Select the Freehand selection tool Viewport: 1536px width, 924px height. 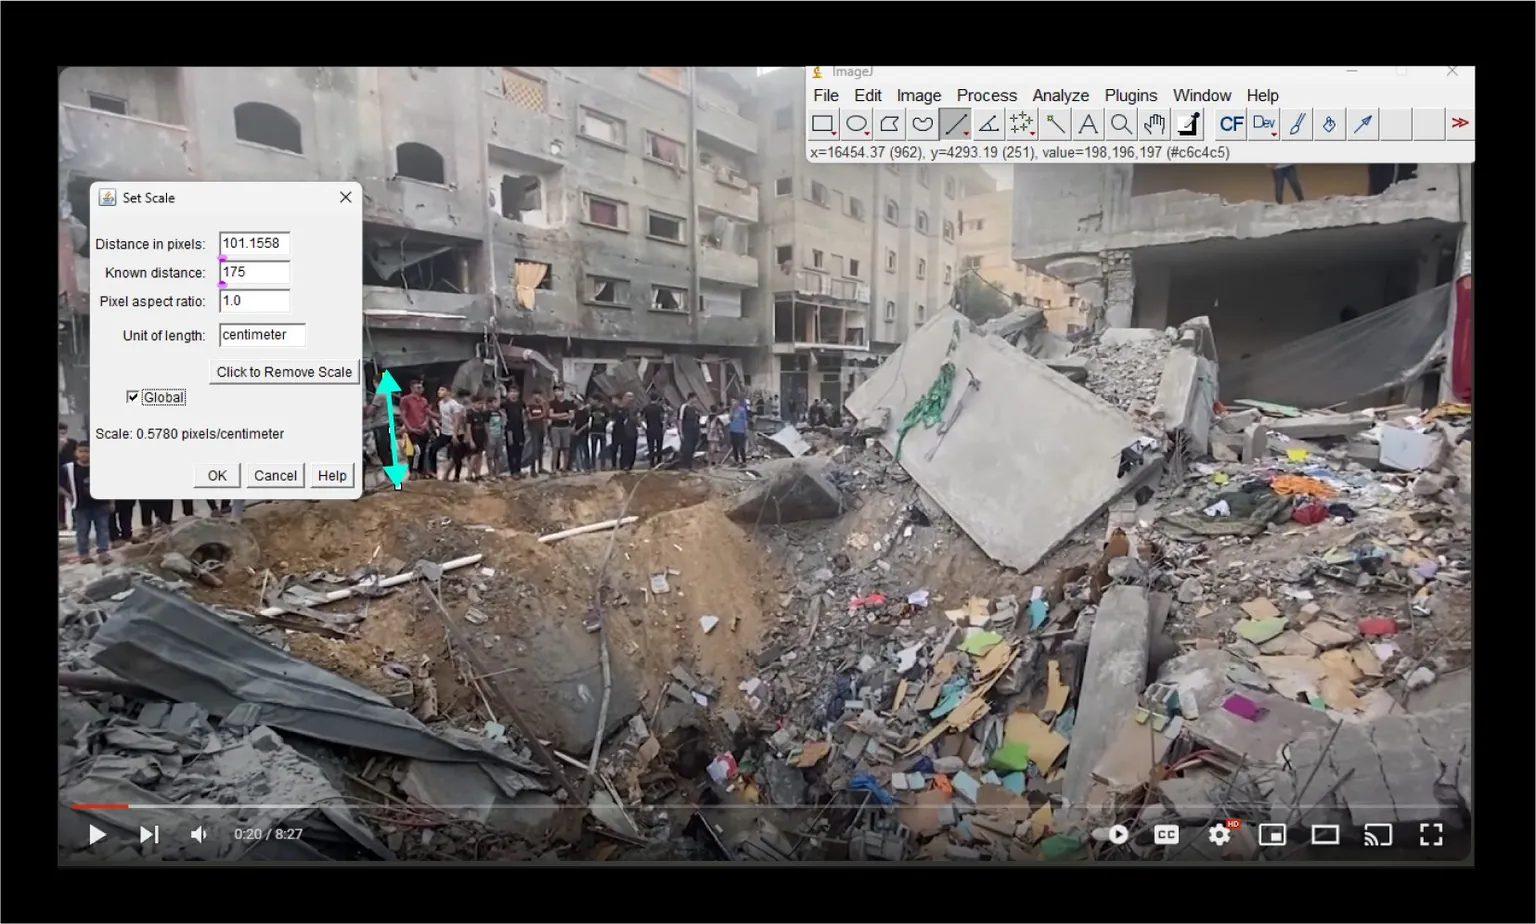pyautogui.click(x=922, y=124)
